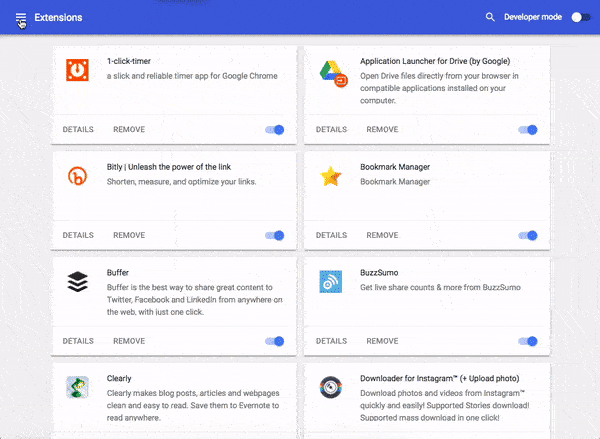Click the Bookmark Manager star icon
Viewport: 600px width, 439px height.
tap(331, 176)
